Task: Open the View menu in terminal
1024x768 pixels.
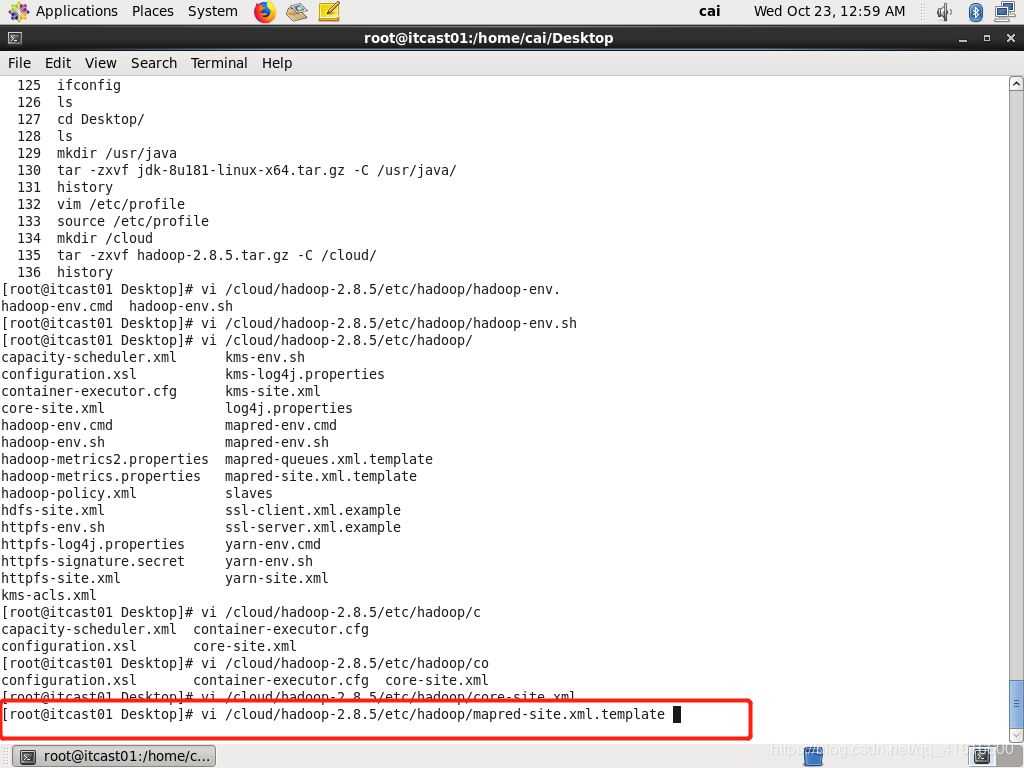Action: click(x=100, y=63)
